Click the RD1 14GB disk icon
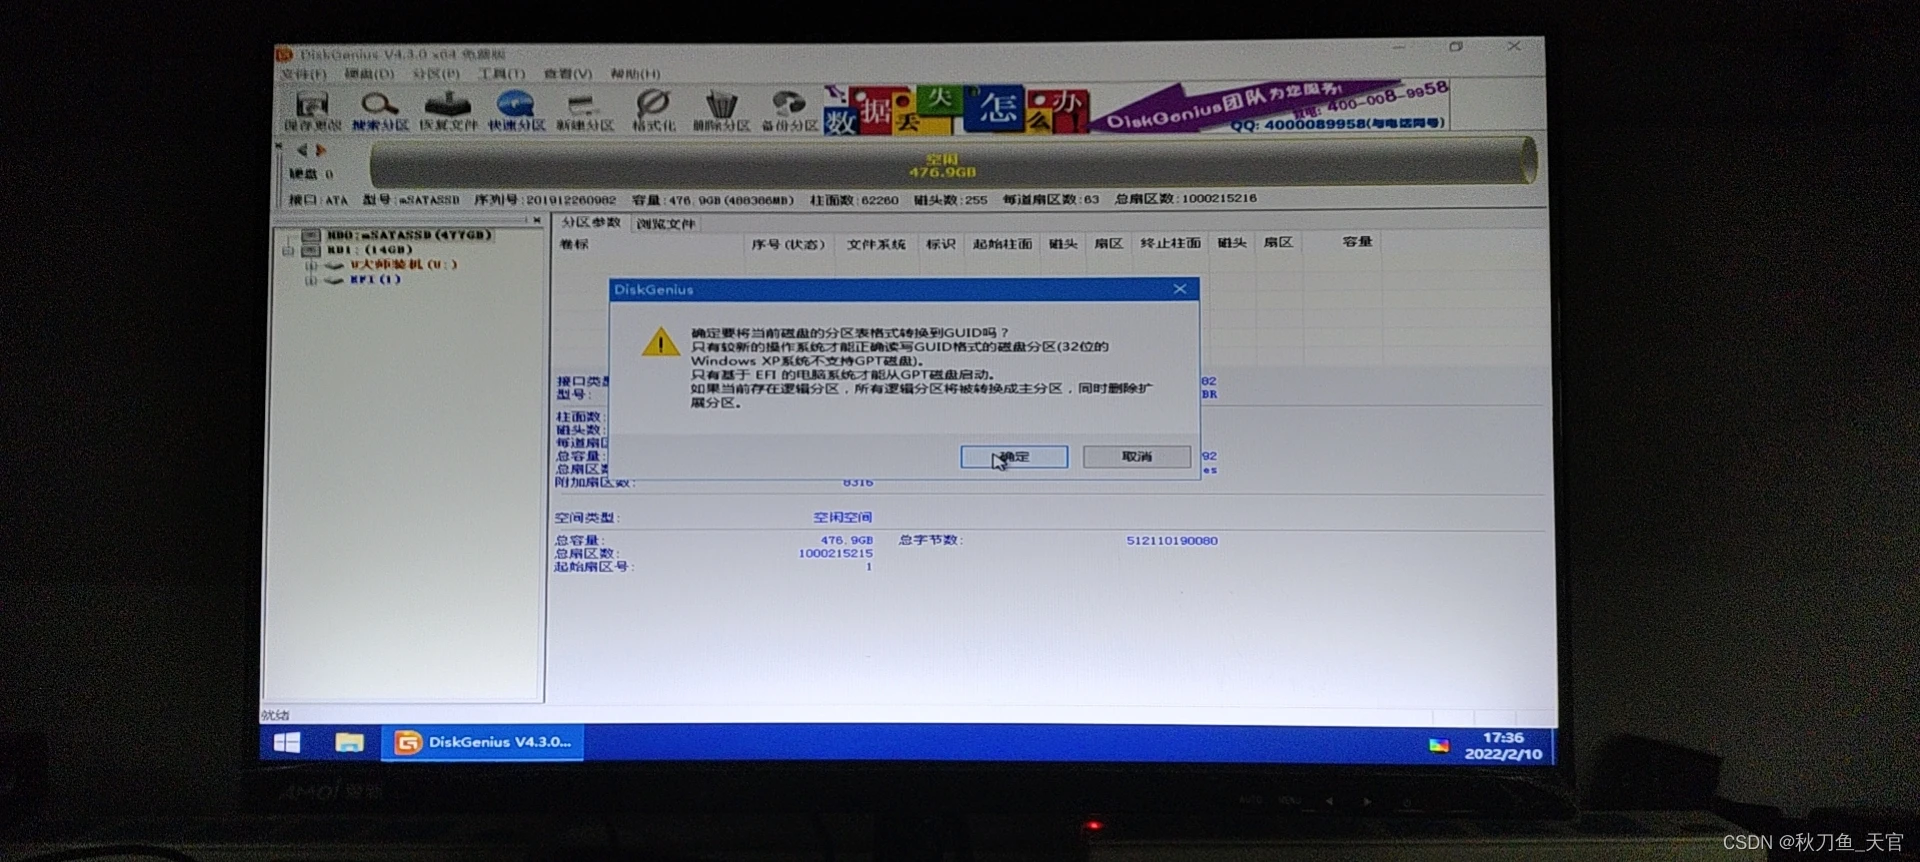This screenshot has width=1920, height=862. 311,250
